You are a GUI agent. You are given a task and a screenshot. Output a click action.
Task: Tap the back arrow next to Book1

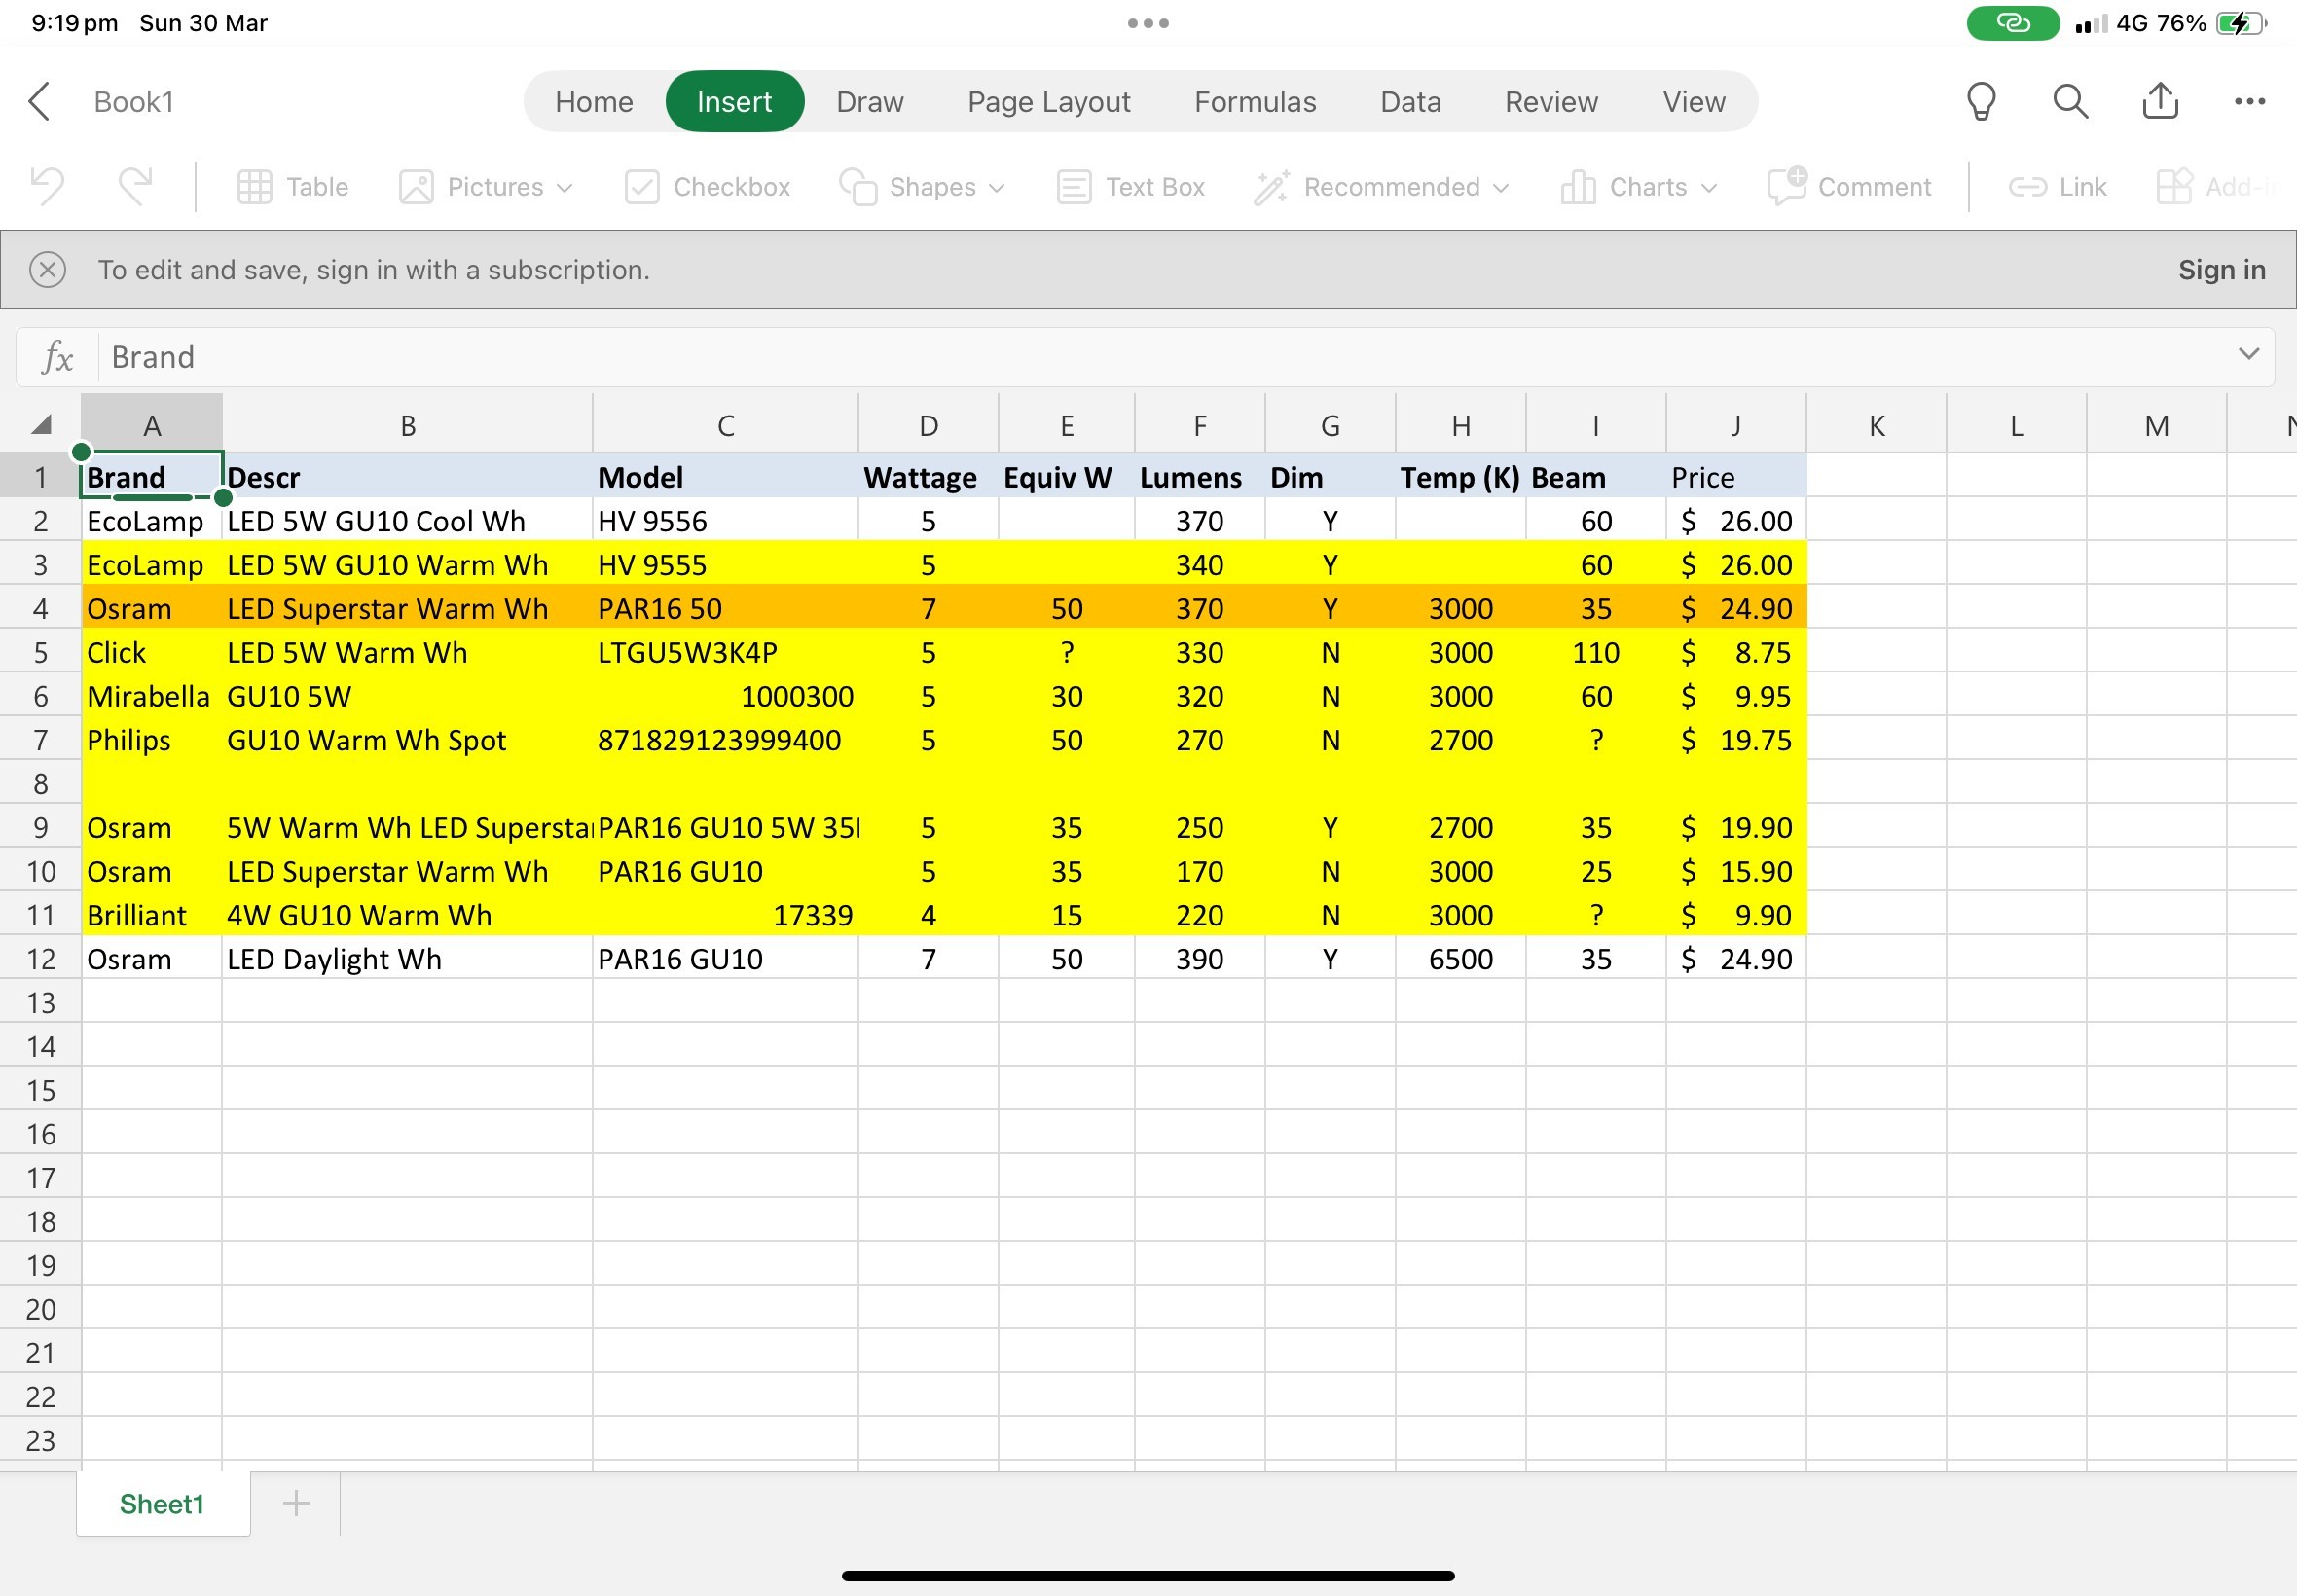click(x=39, y=101)
